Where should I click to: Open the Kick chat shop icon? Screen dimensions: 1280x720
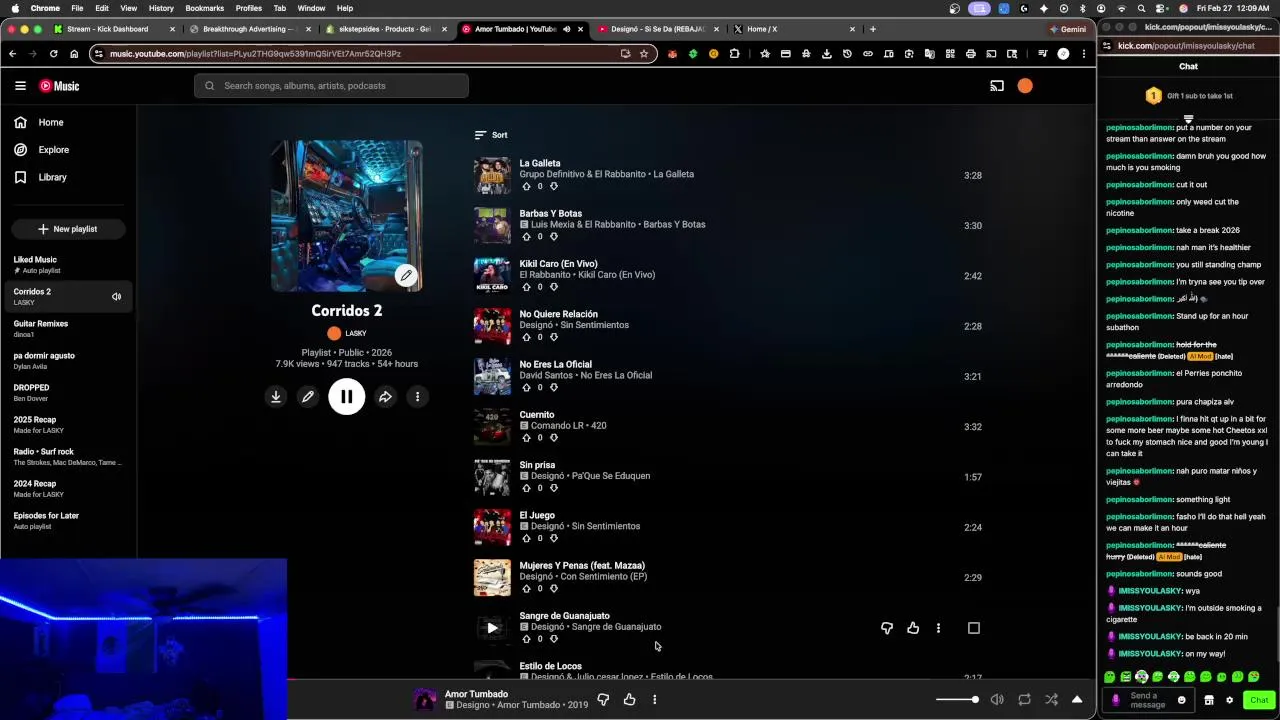(1209, 700)
